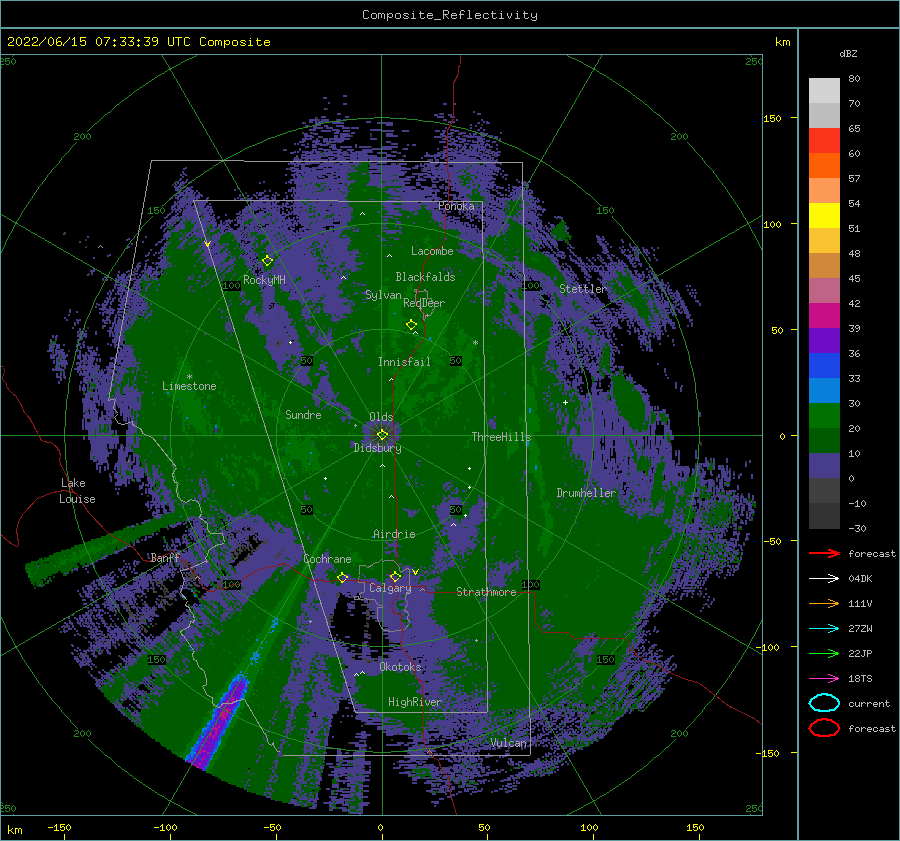Screen dimensions: 900x841
Task: Click the Banff label
Action: click(165, 558)
